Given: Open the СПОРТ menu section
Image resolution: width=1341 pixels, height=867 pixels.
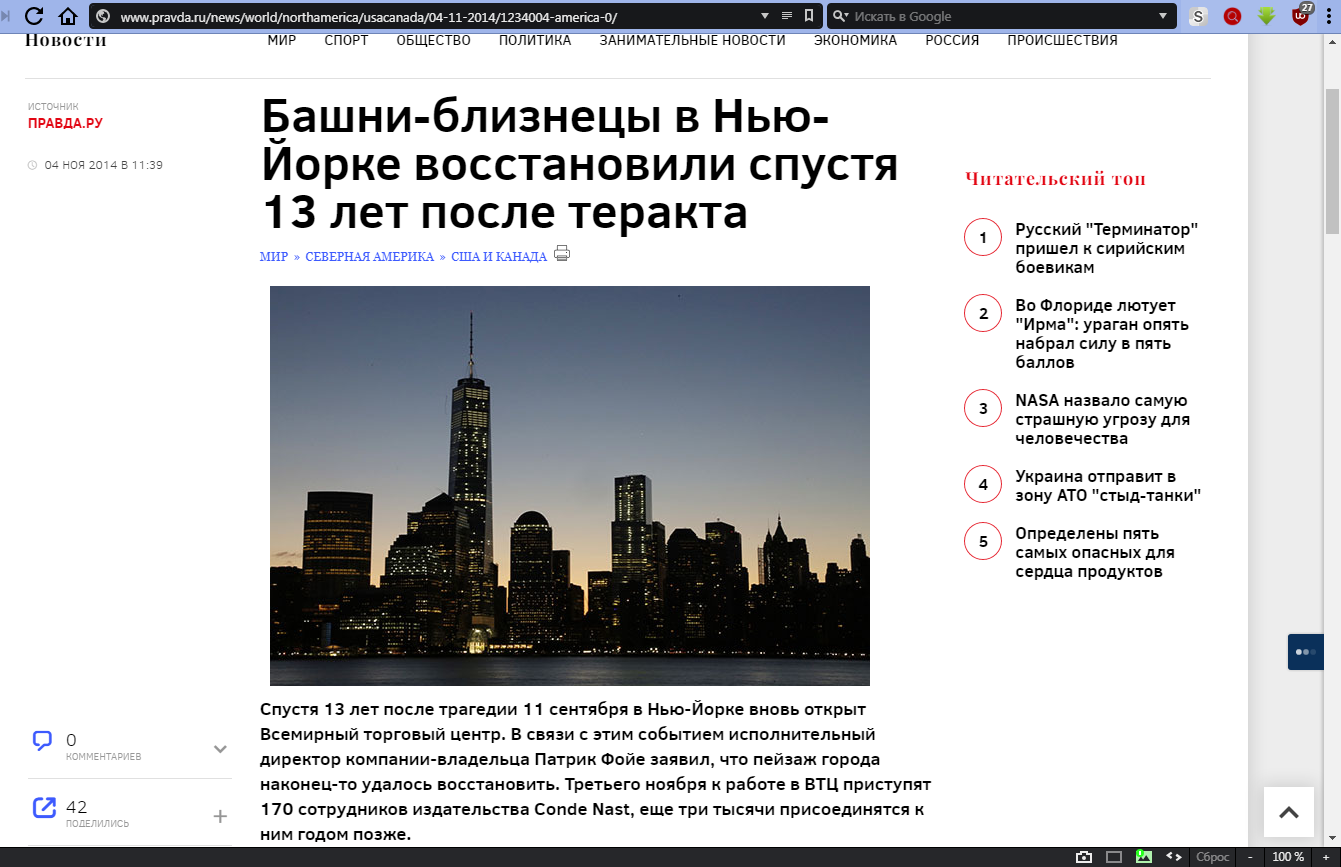Looking at the screenshot, I should tap(346, 41).
